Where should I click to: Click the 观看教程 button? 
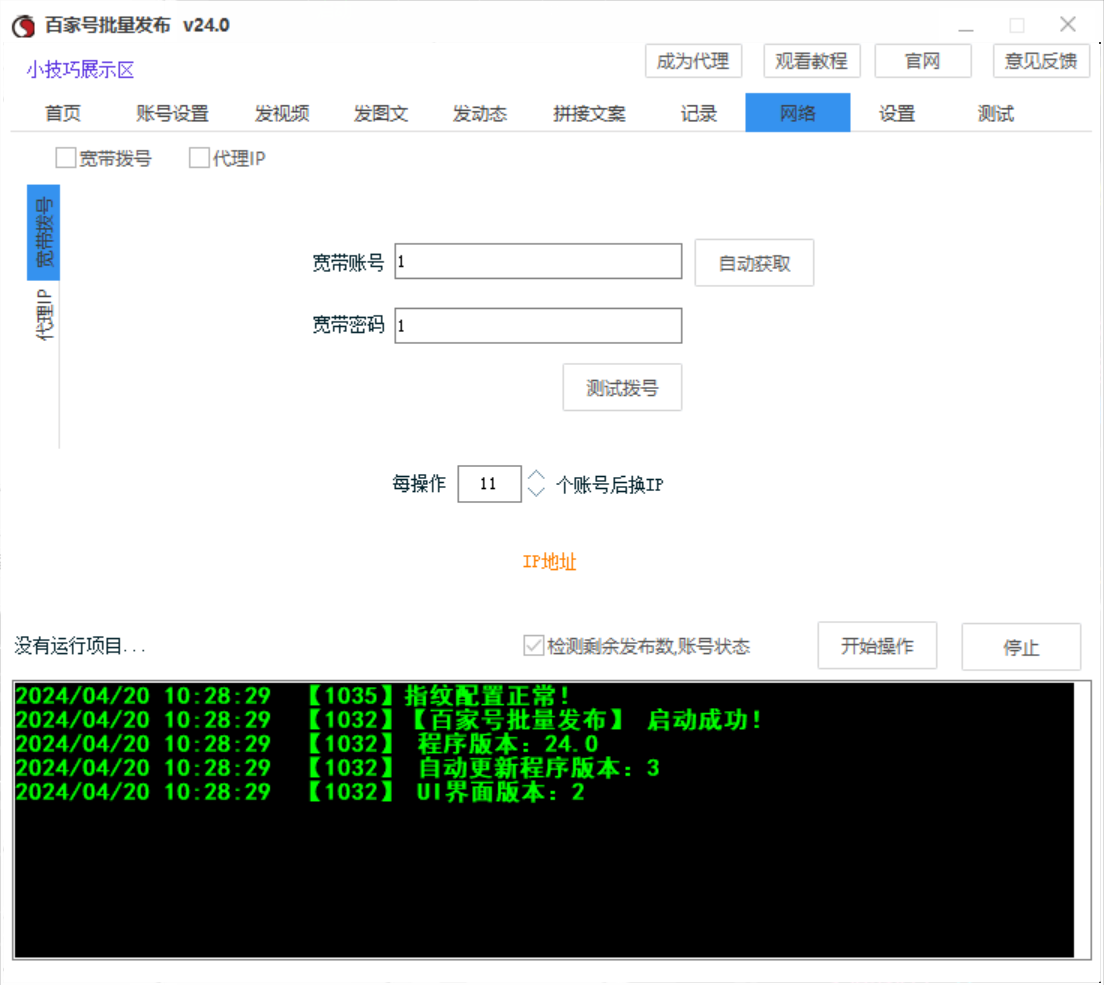(x=811, y=61)
